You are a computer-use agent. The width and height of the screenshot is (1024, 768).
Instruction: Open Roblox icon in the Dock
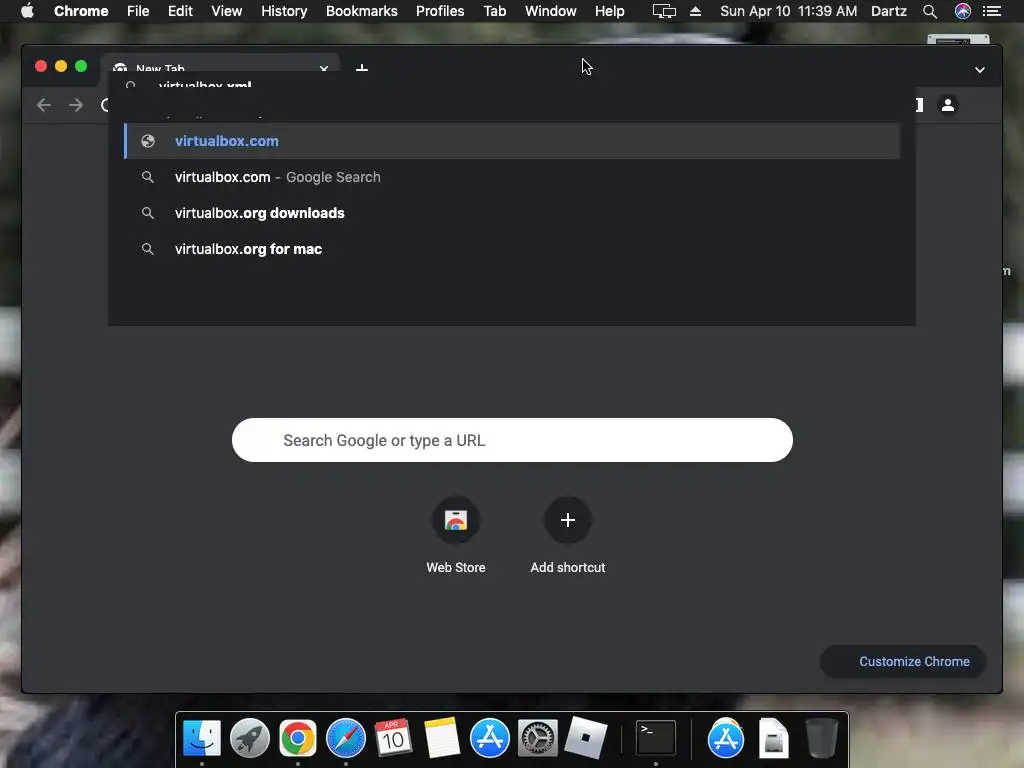[586, 738]
